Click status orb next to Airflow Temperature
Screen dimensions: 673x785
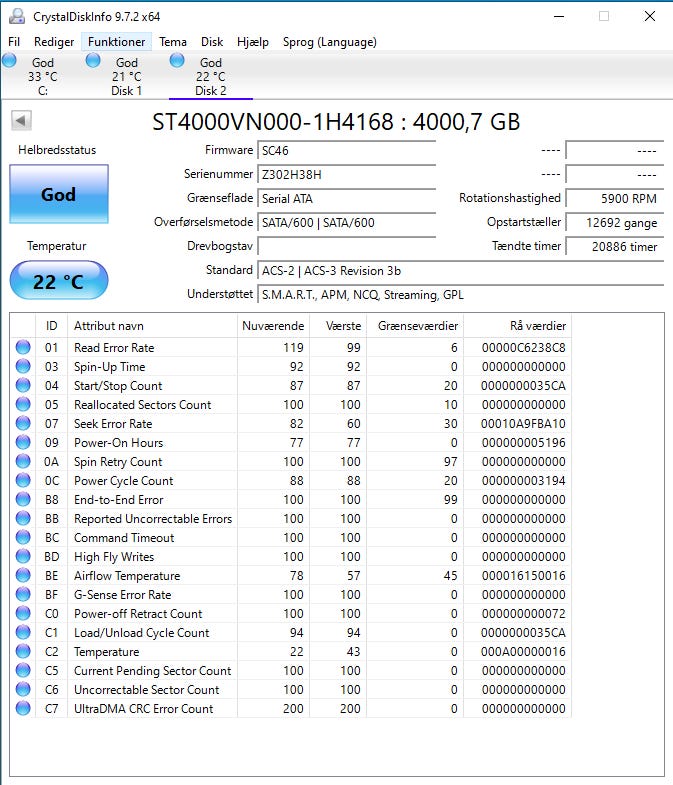point(23,576)
